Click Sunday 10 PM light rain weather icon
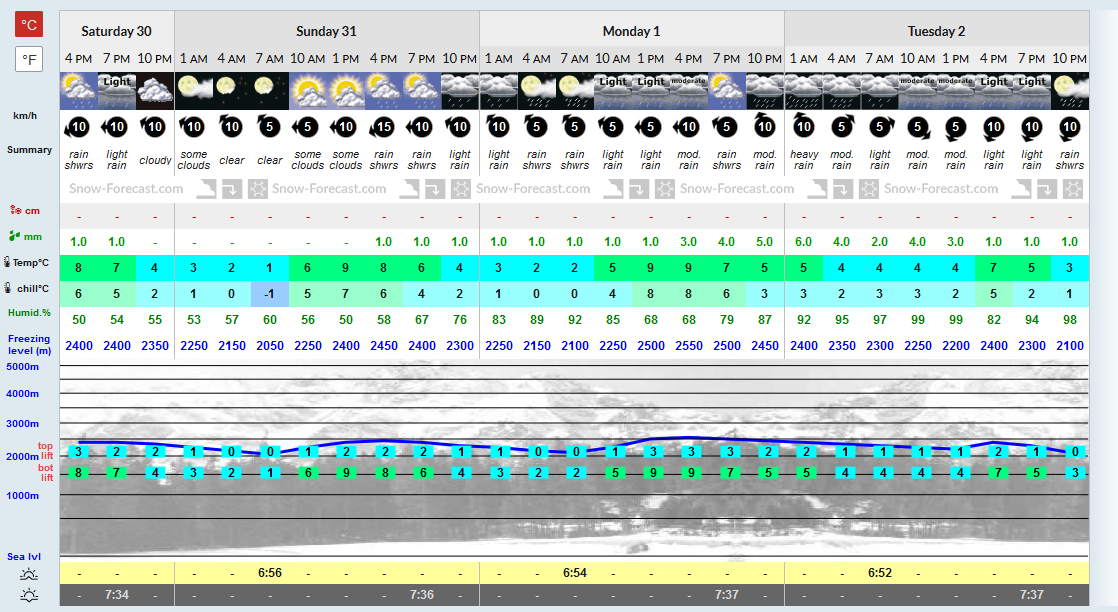This screenshot has width=1118, height=612. coord(460,91)
